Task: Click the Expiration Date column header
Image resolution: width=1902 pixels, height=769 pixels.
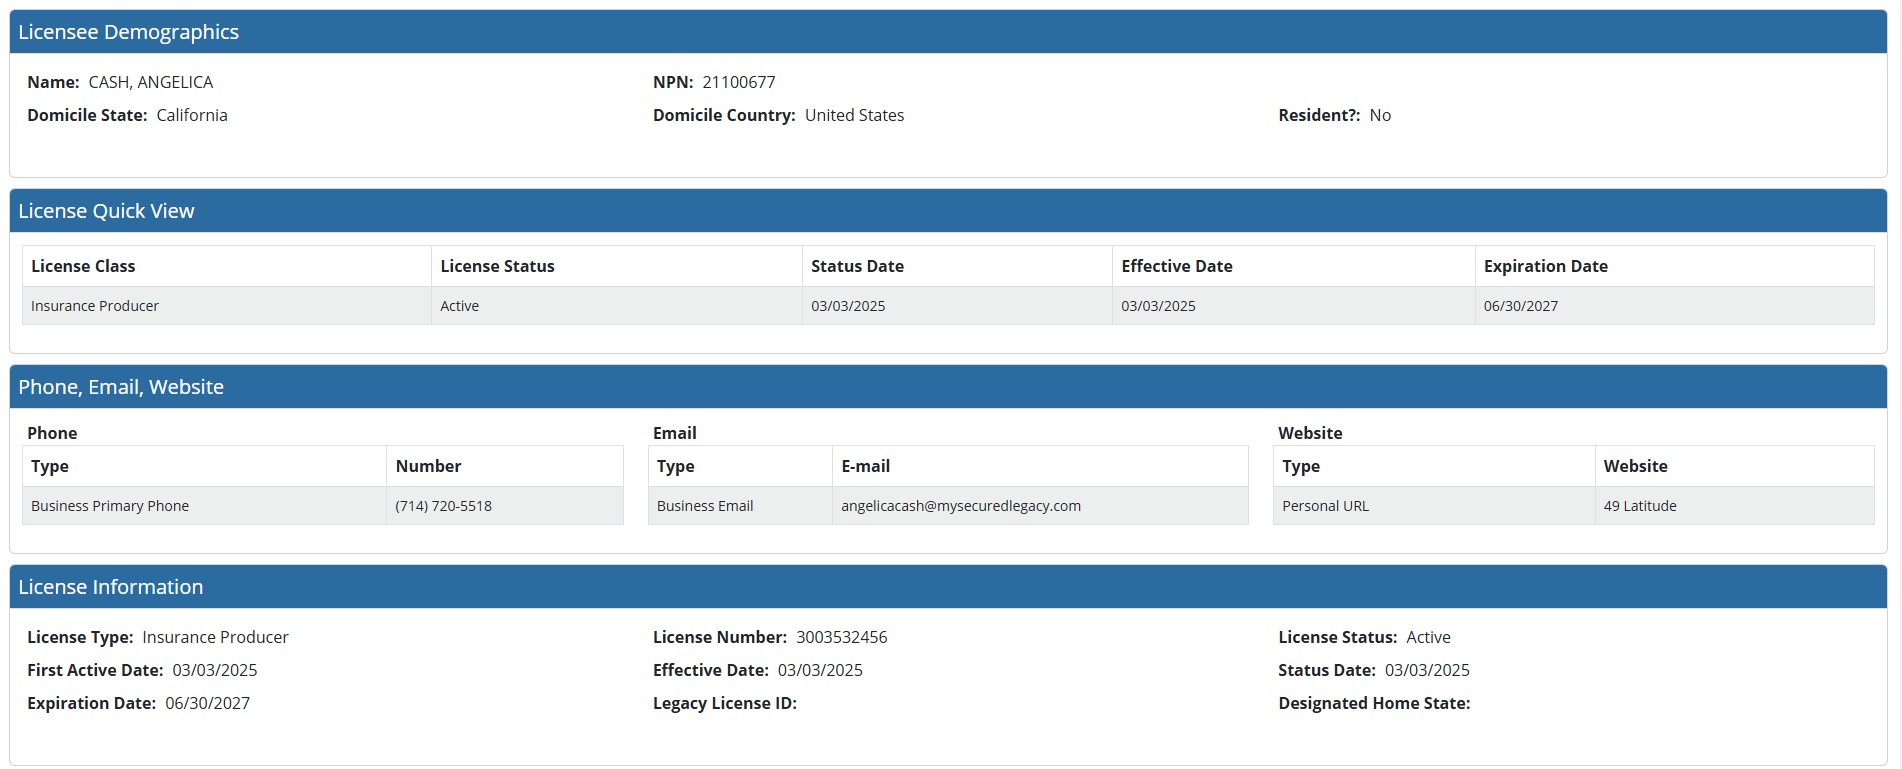Action: point(1545,266)
